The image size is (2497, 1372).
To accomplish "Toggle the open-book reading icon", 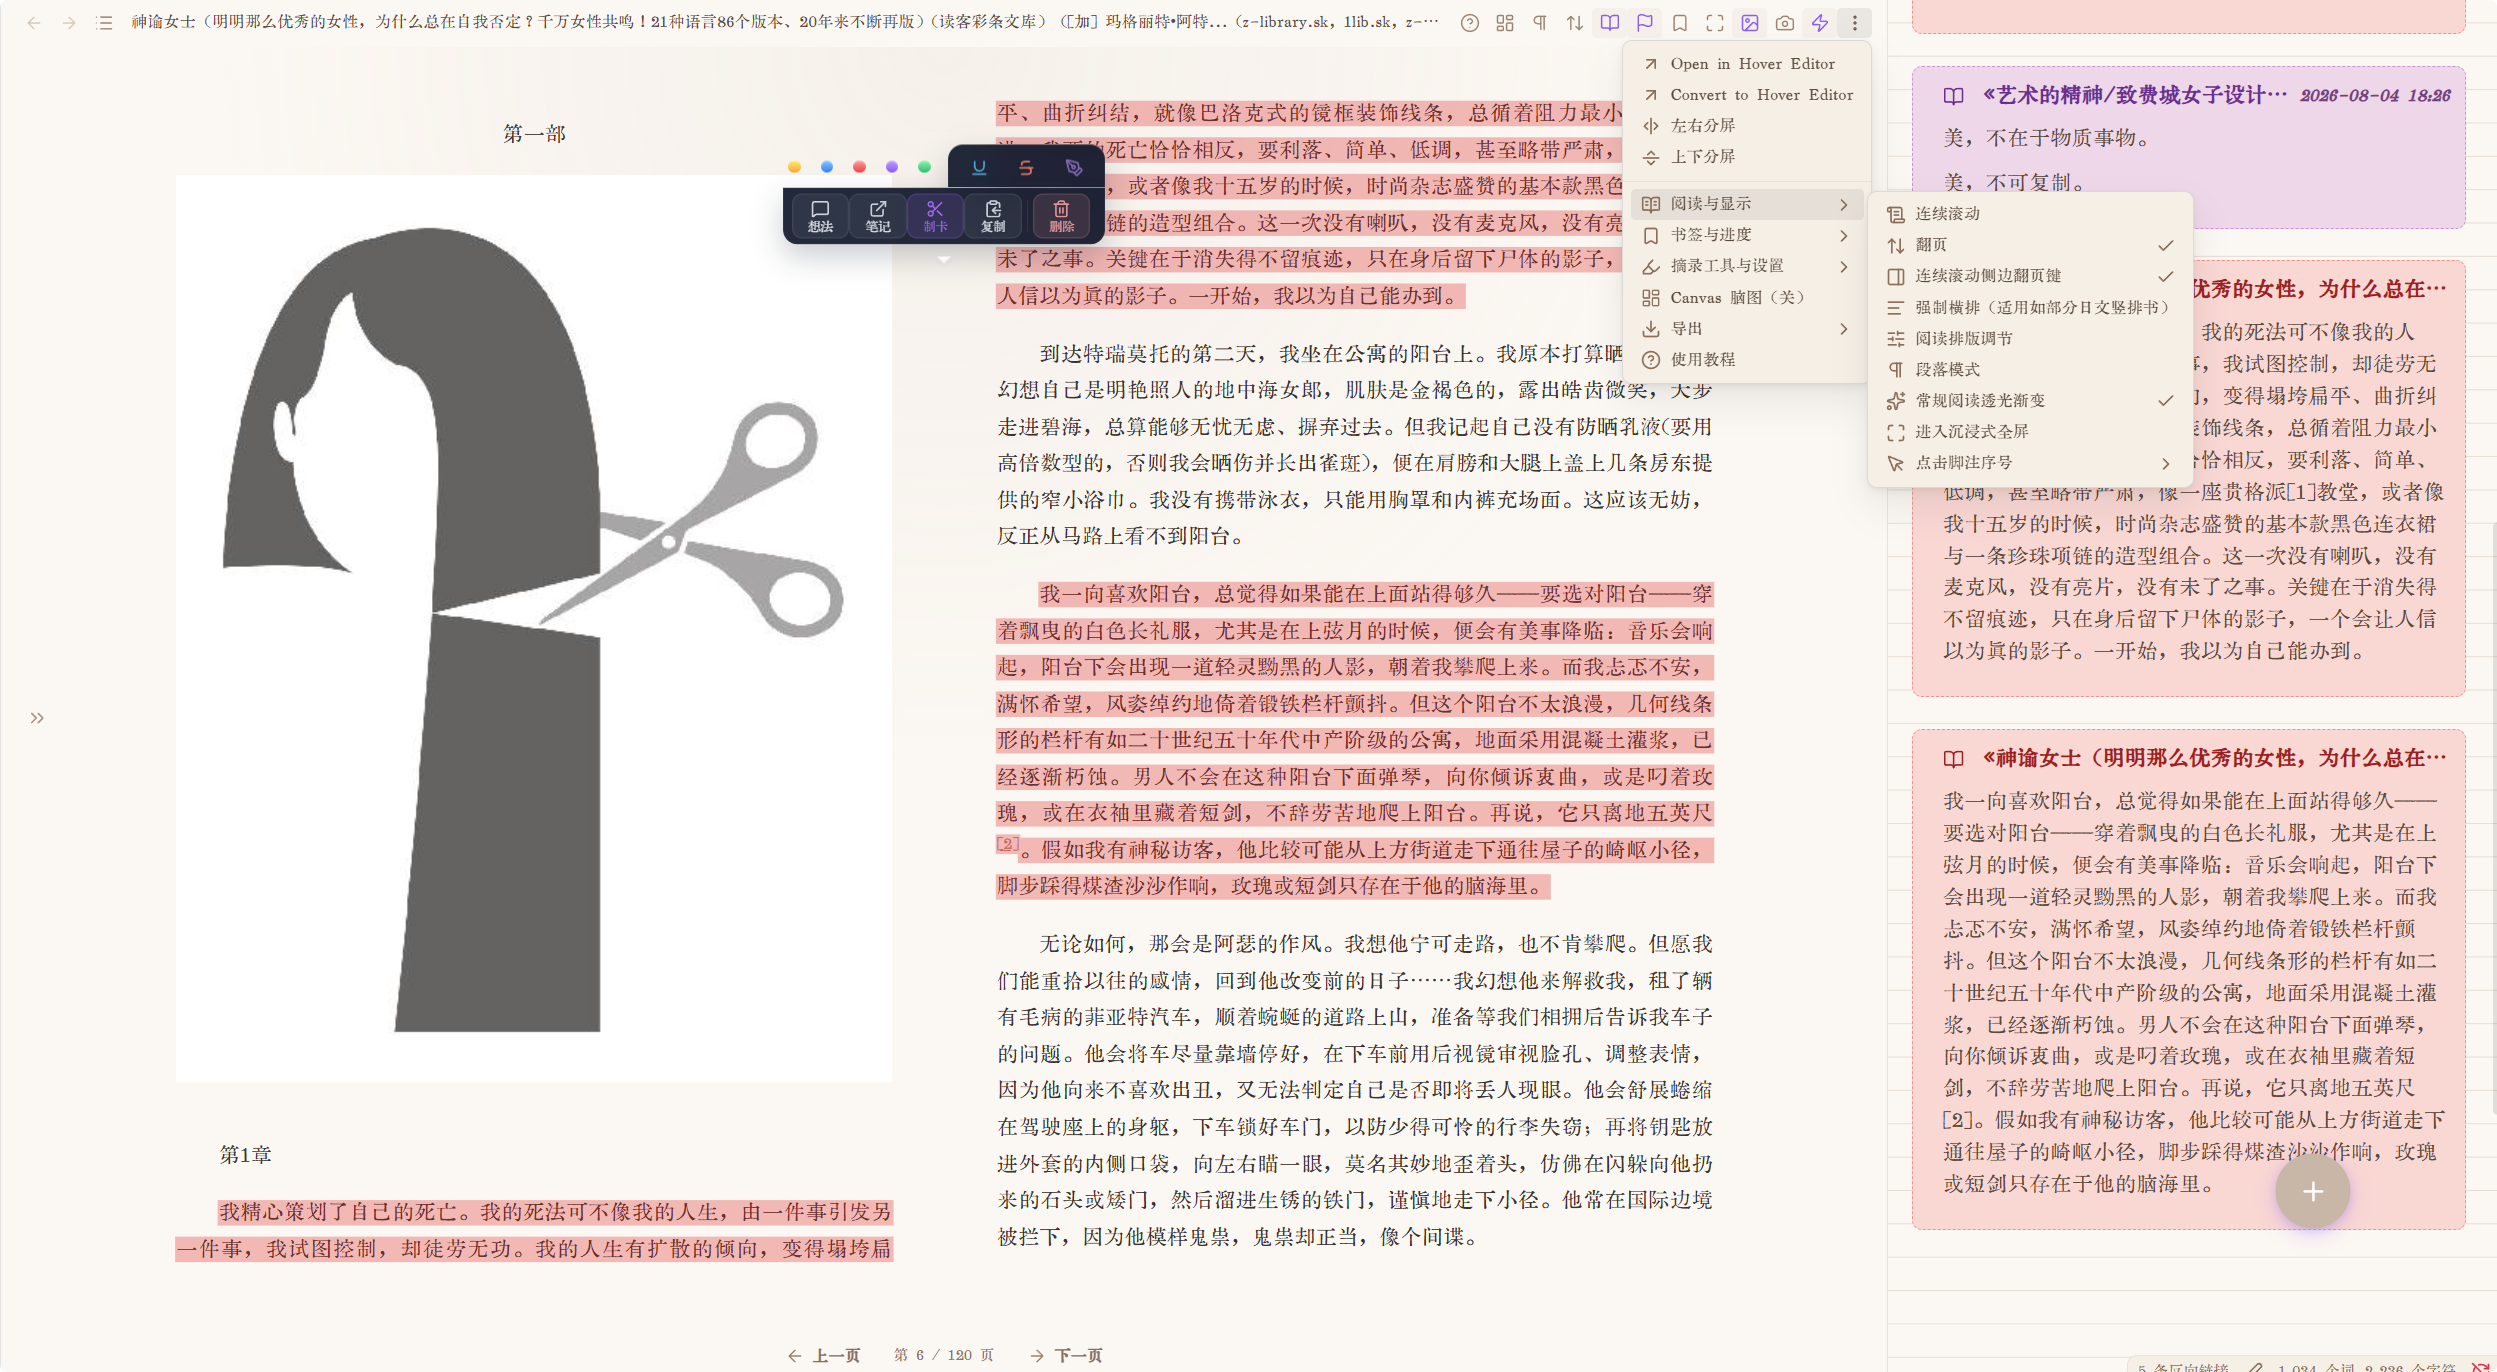I will click(1610, 23).
